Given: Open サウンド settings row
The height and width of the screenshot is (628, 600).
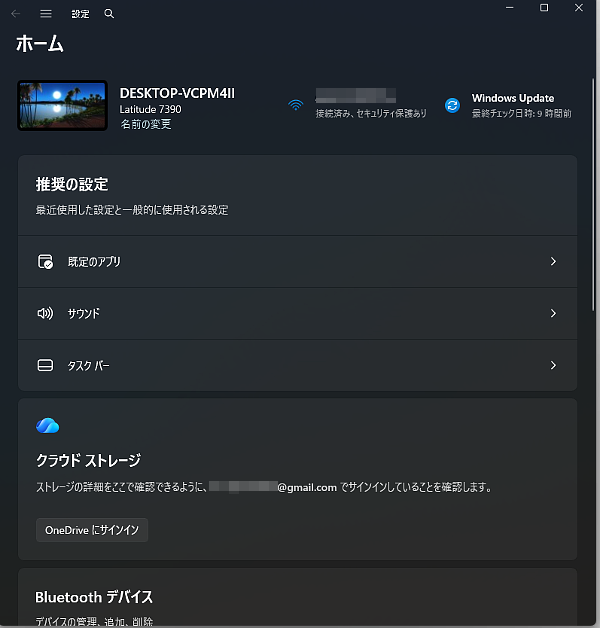Looking at the screenshot, I should click(298, 314).
